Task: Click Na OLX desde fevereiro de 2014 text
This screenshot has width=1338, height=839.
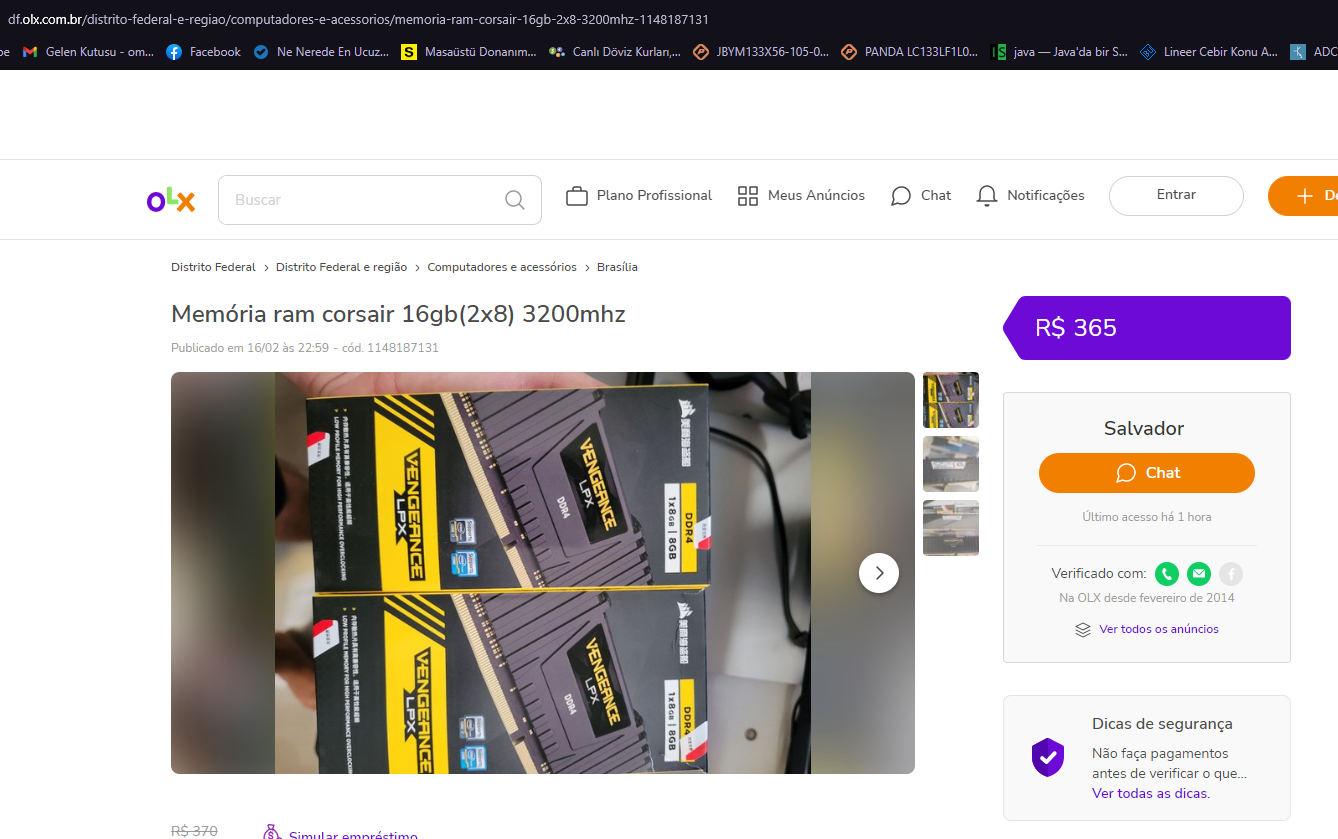Action: (1147, 598)
